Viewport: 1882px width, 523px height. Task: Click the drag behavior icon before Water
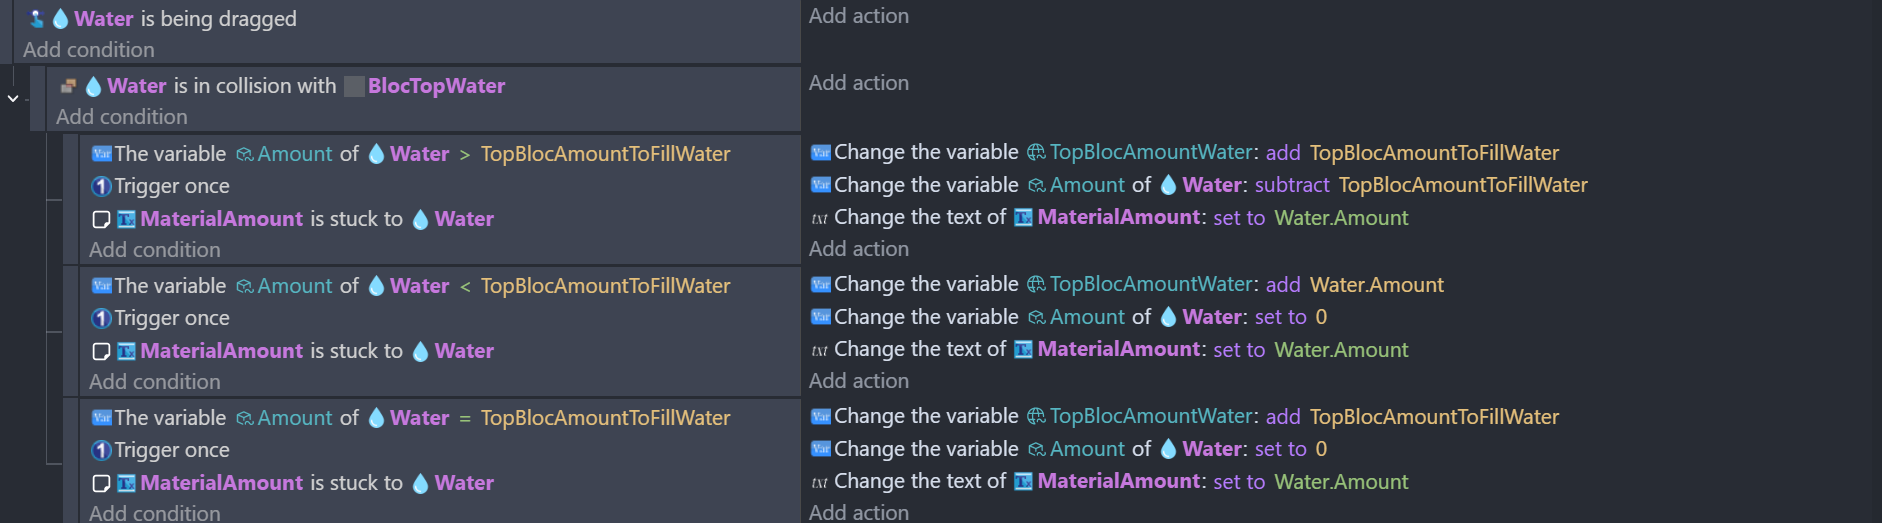point(36,19)
